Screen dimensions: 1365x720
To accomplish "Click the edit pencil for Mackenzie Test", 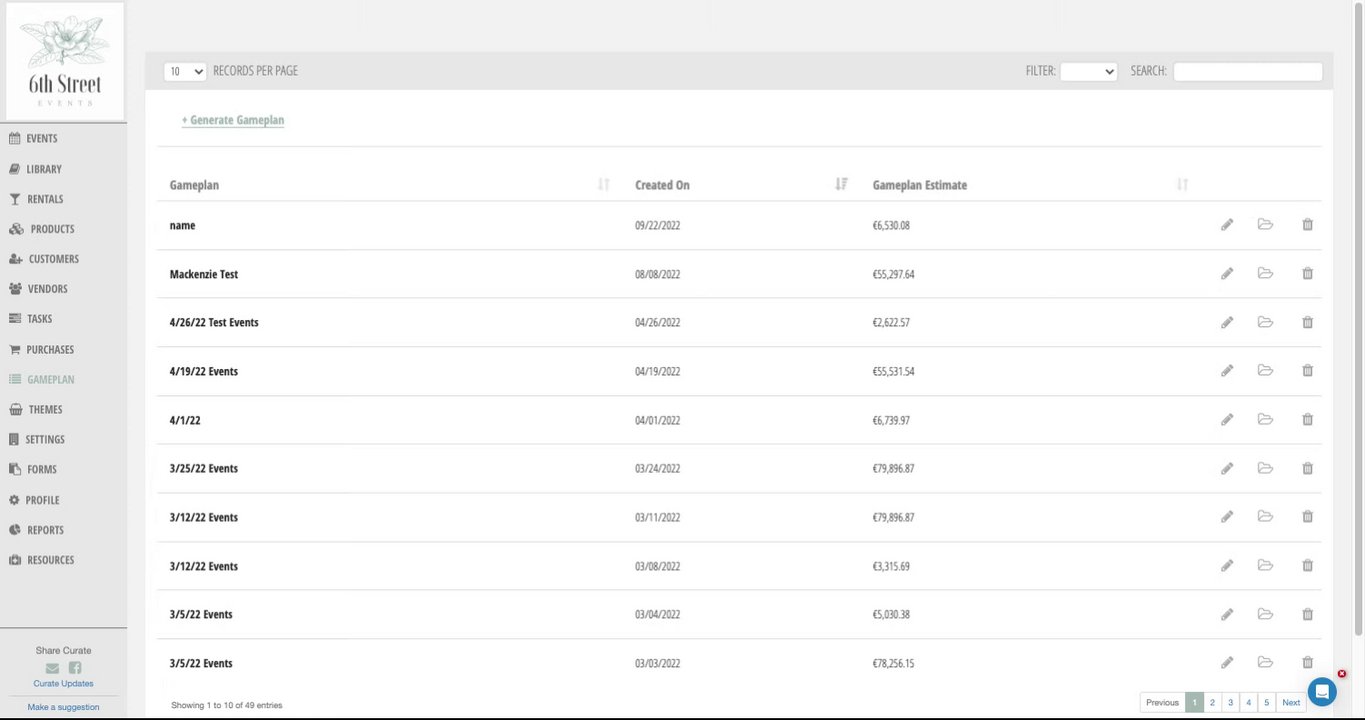I will (1227, 274).
